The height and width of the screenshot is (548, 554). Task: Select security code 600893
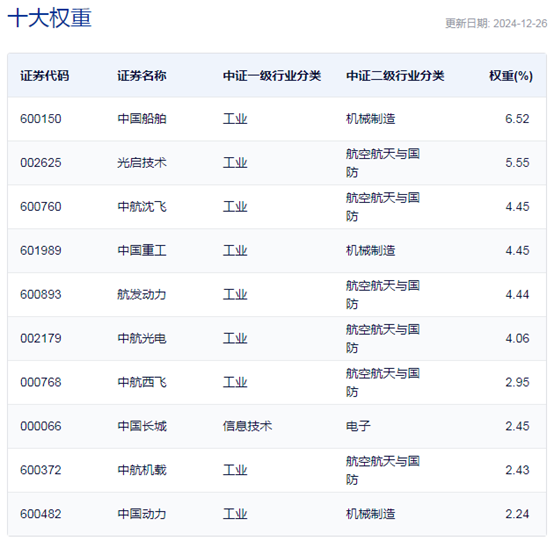pos(41,294)
